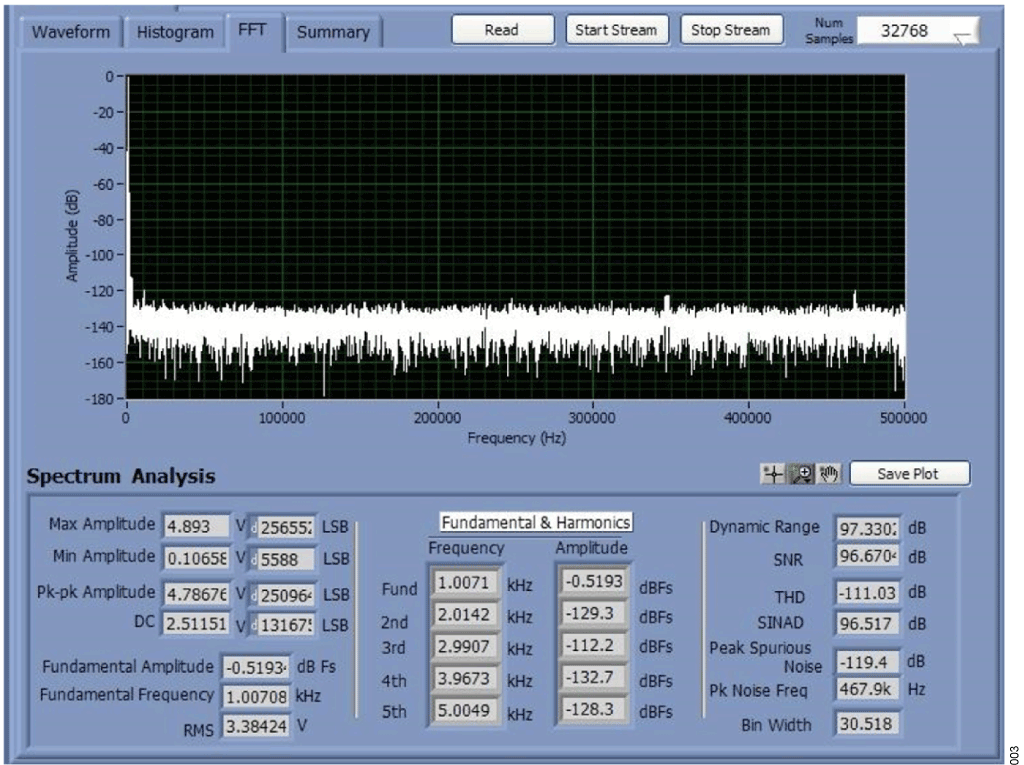Select the crosshair cursor tool

point(773,474)
